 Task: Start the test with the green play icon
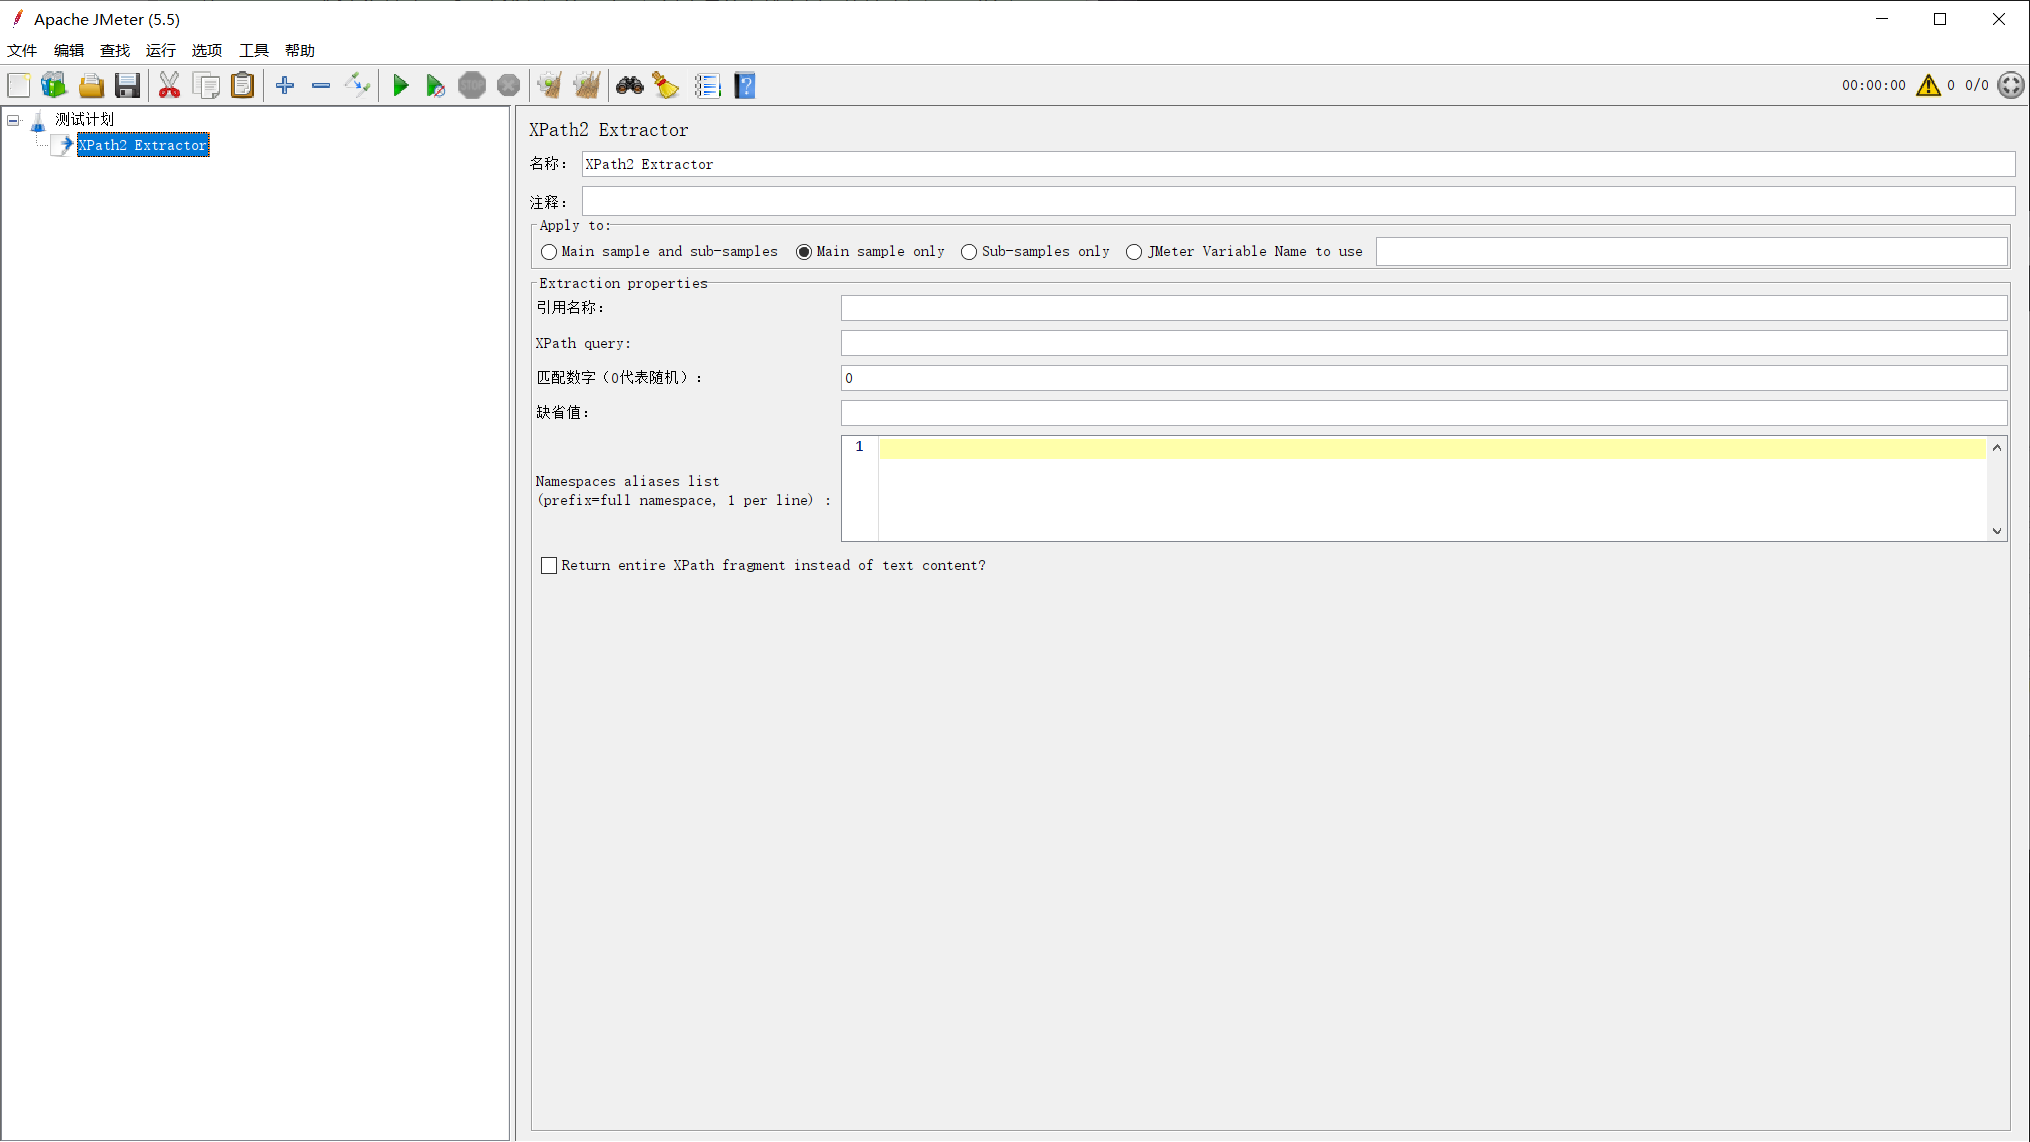pos(401,85)
